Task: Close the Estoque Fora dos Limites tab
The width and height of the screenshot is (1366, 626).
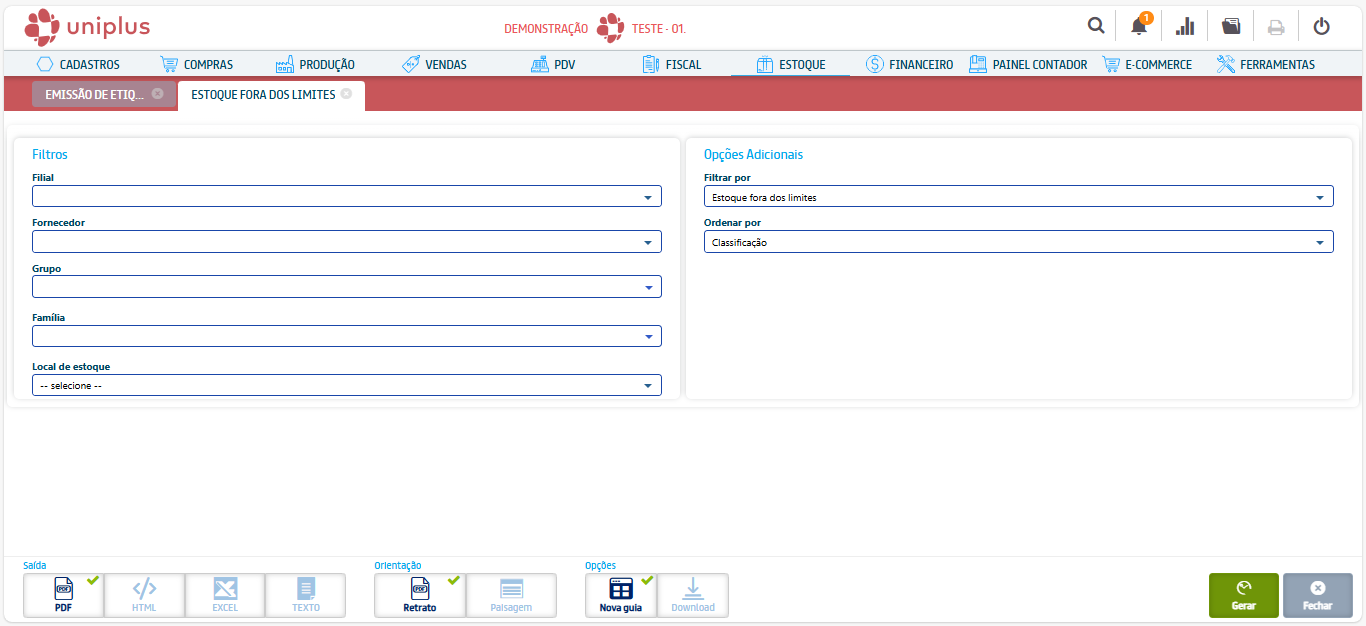Action: click(346, 94)
